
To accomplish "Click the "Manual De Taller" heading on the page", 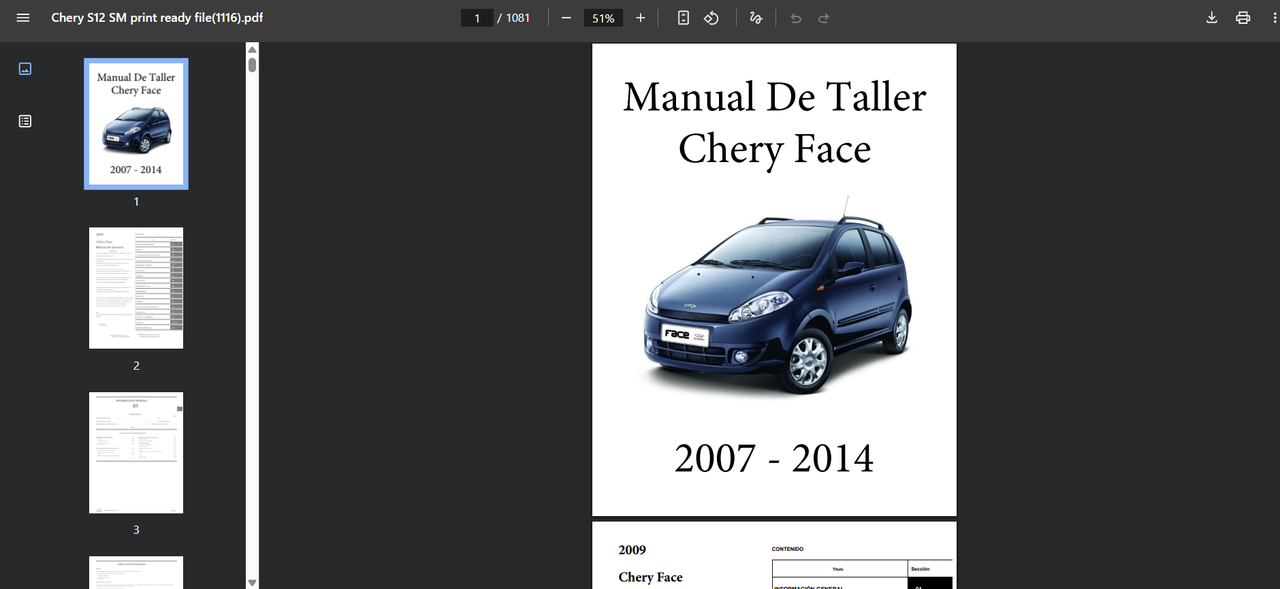I will [775, 97].
